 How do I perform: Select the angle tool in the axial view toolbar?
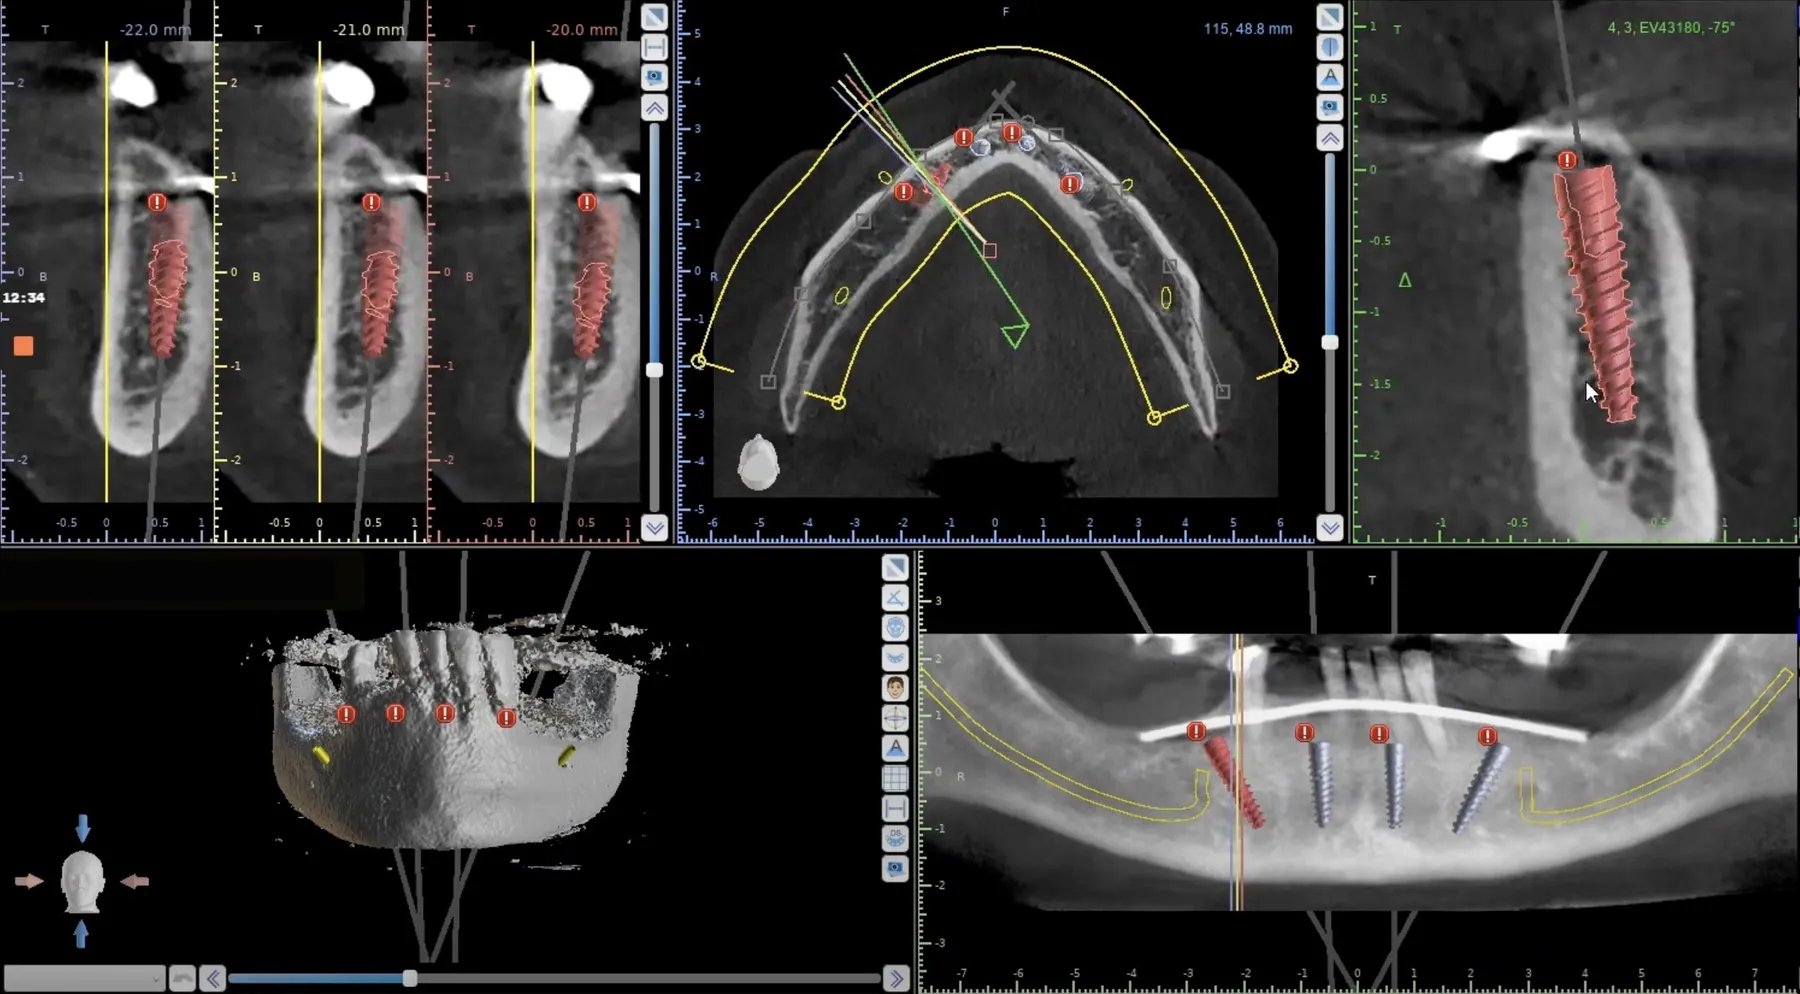1329,77
